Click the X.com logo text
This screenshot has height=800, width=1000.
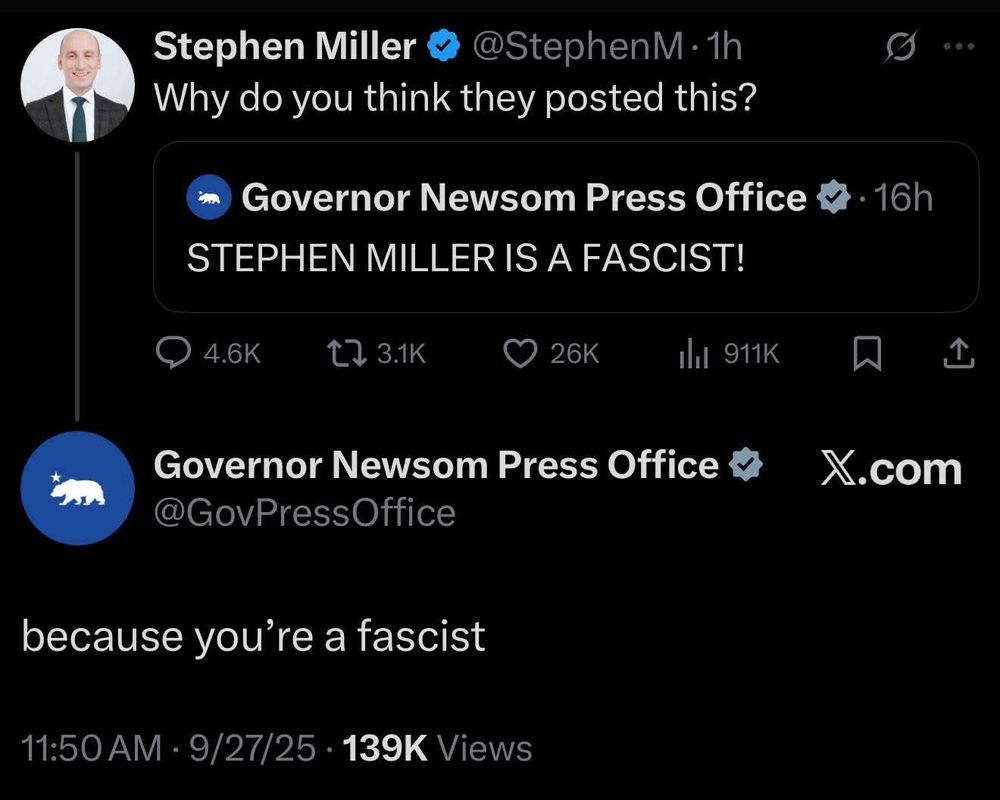891,469
